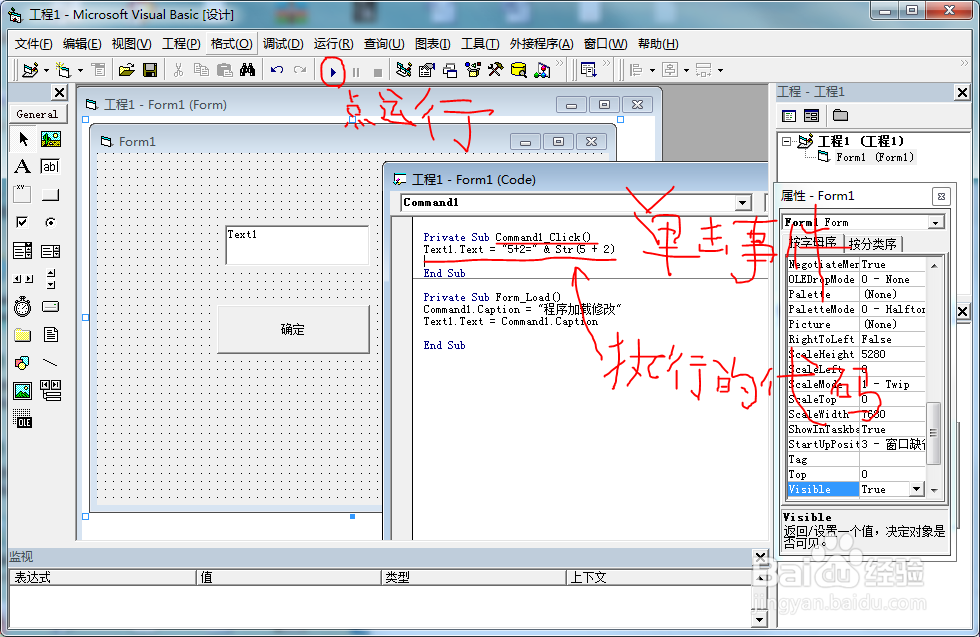
Task: Click the Add Standard EXE Project icon
Action: coord(30,70)
